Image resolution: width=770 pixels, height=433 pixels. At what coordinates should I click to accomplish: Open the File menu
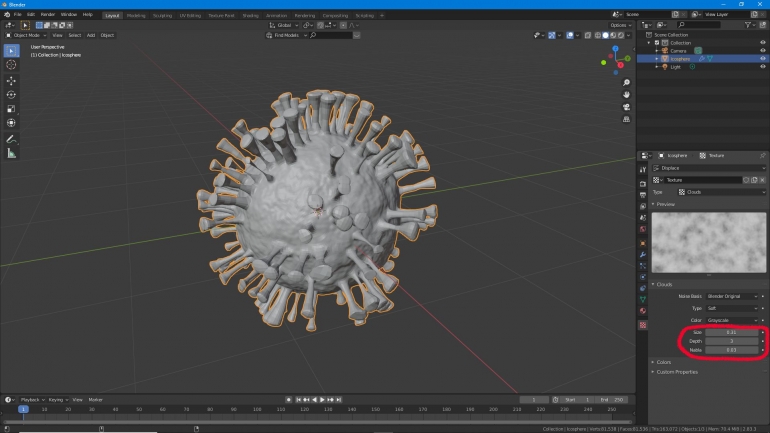click(x=18, y=15)
